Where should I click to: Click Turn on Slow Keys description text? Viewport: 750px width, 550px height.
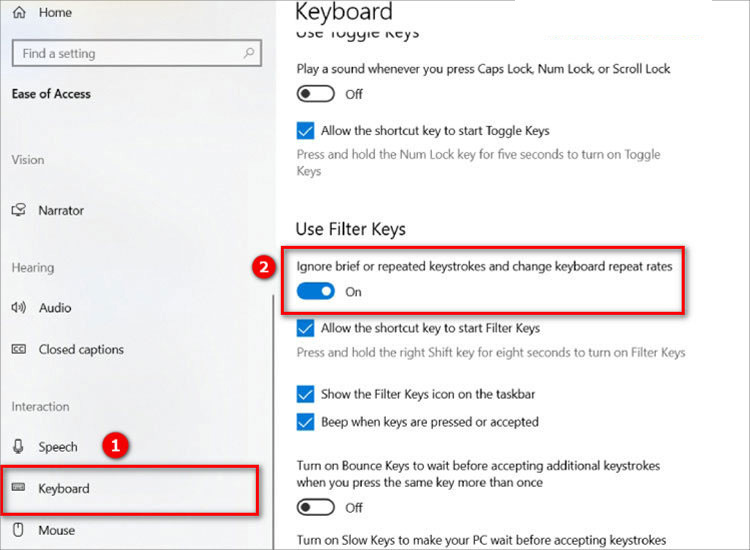[x=481, y=540]
